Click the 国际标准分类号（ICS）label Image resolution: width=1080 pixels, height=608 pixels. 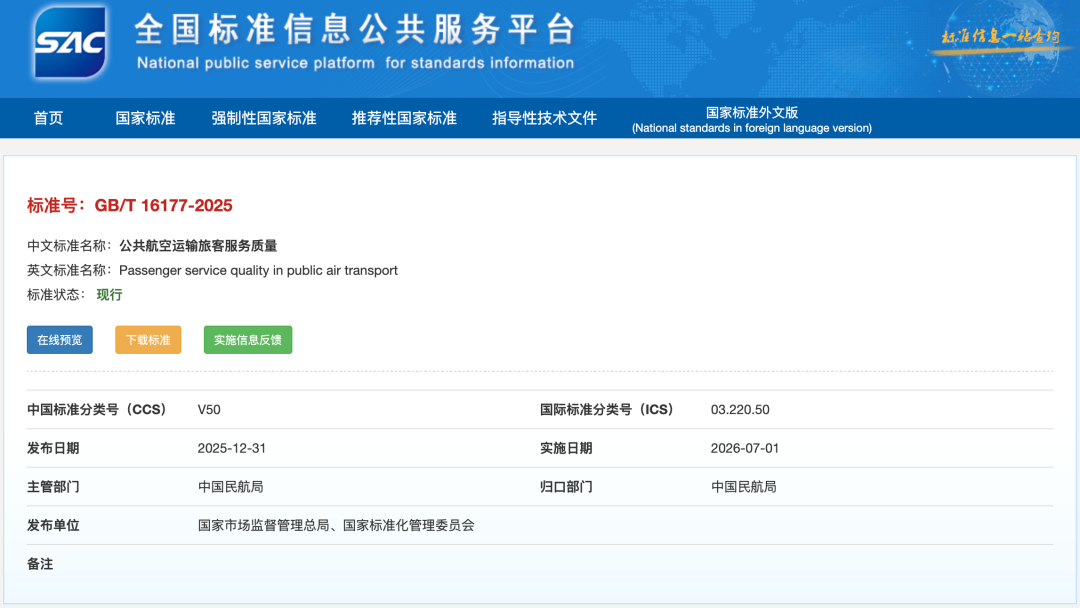(607, 410)
